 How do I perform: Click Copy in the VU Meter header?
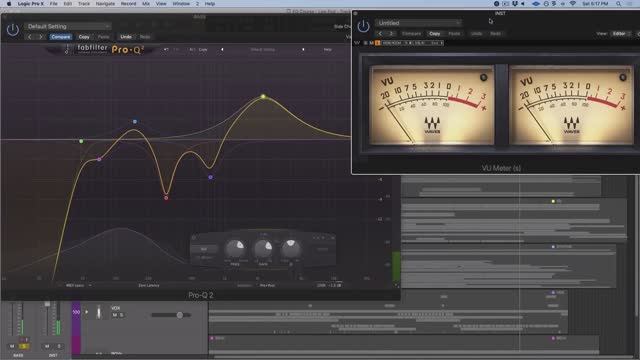[x=435, y=33]
